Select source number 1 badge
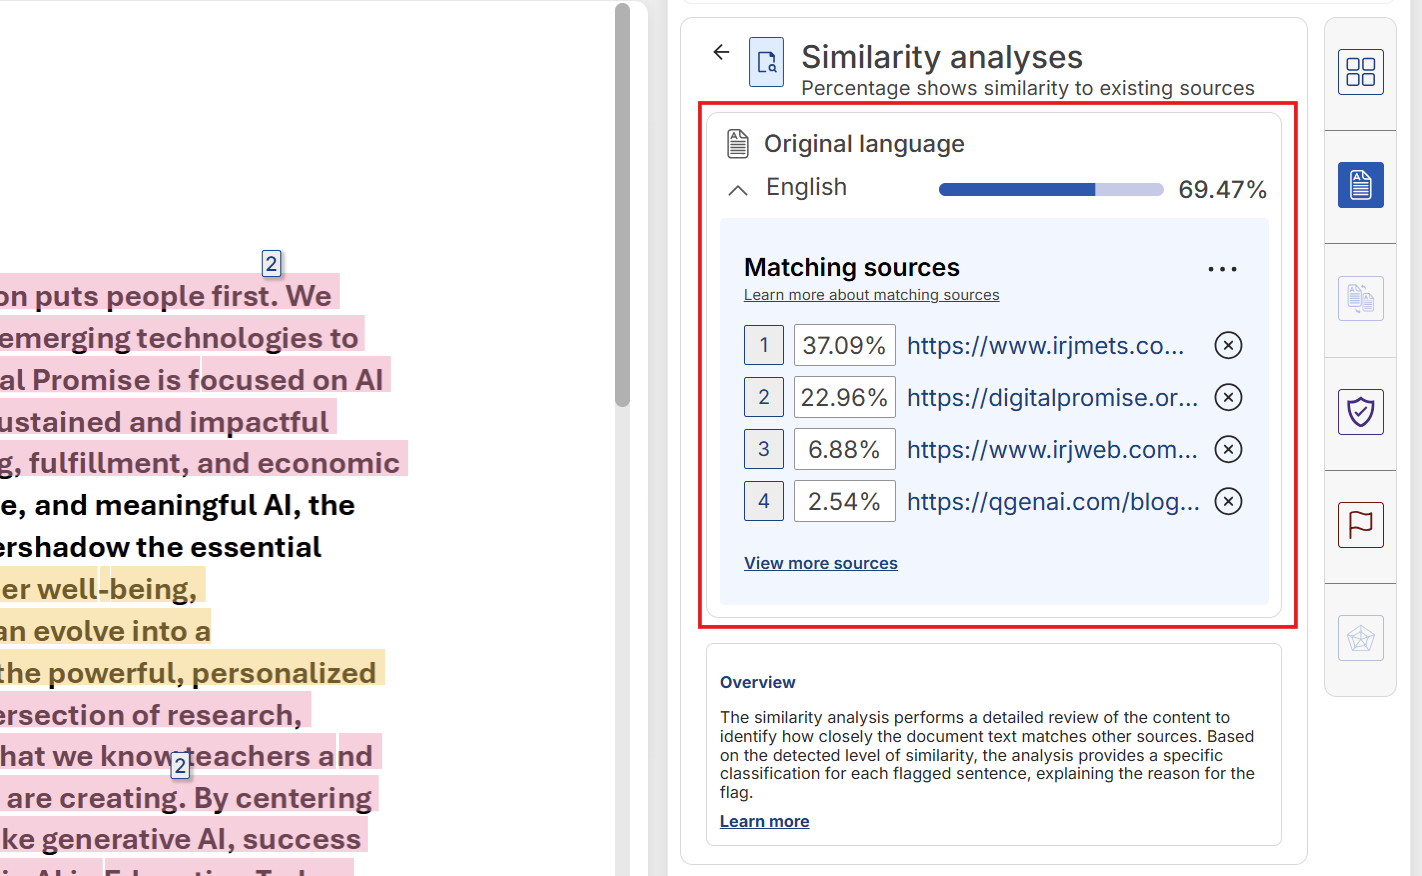Viewport: 1422px width, 876px height. point(764,345)
